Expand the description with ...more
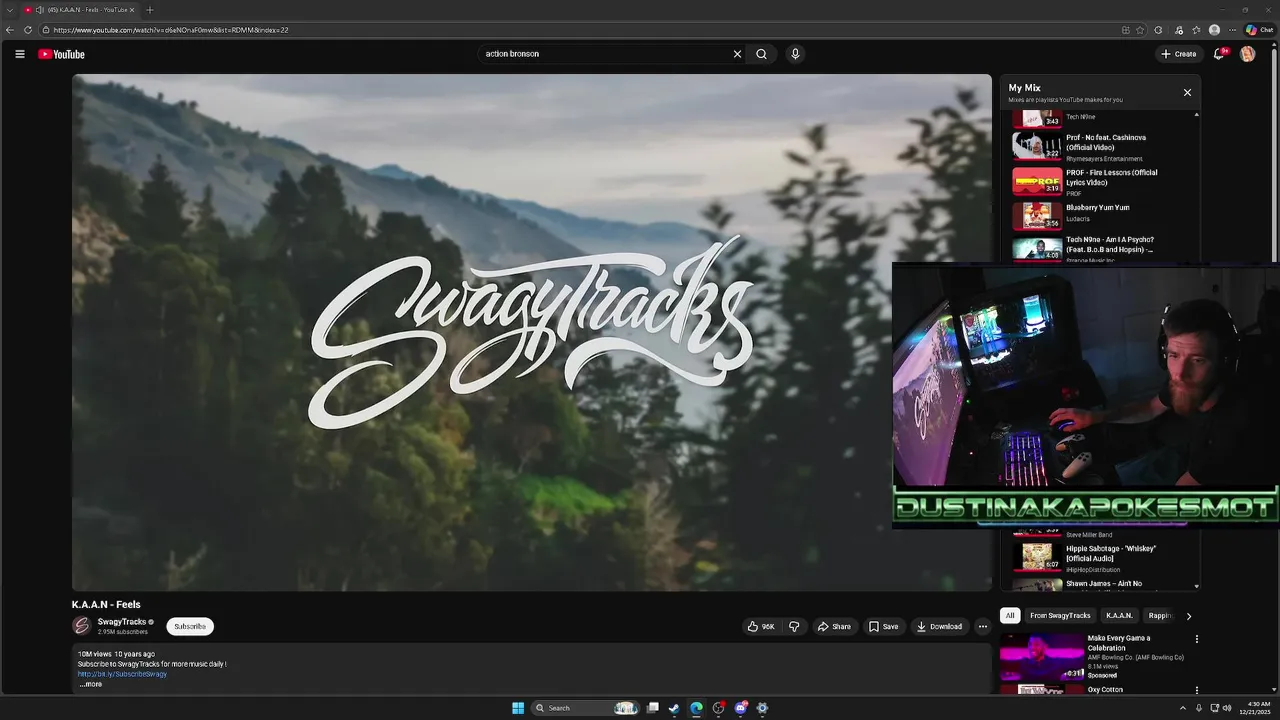The height and width of the screenshot is (720, 1280). coord(90,684)
